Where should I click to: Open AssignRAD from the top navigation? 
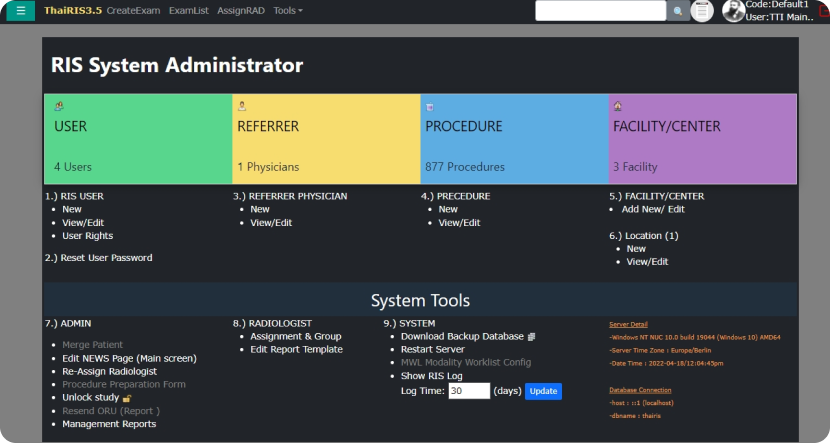(241, 10)
